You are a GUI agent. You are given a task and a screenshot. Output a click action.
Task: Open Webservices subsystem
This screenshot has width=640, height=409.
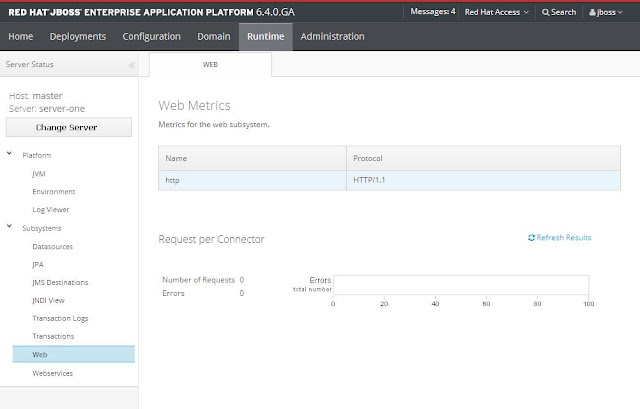tap(53, 373)
